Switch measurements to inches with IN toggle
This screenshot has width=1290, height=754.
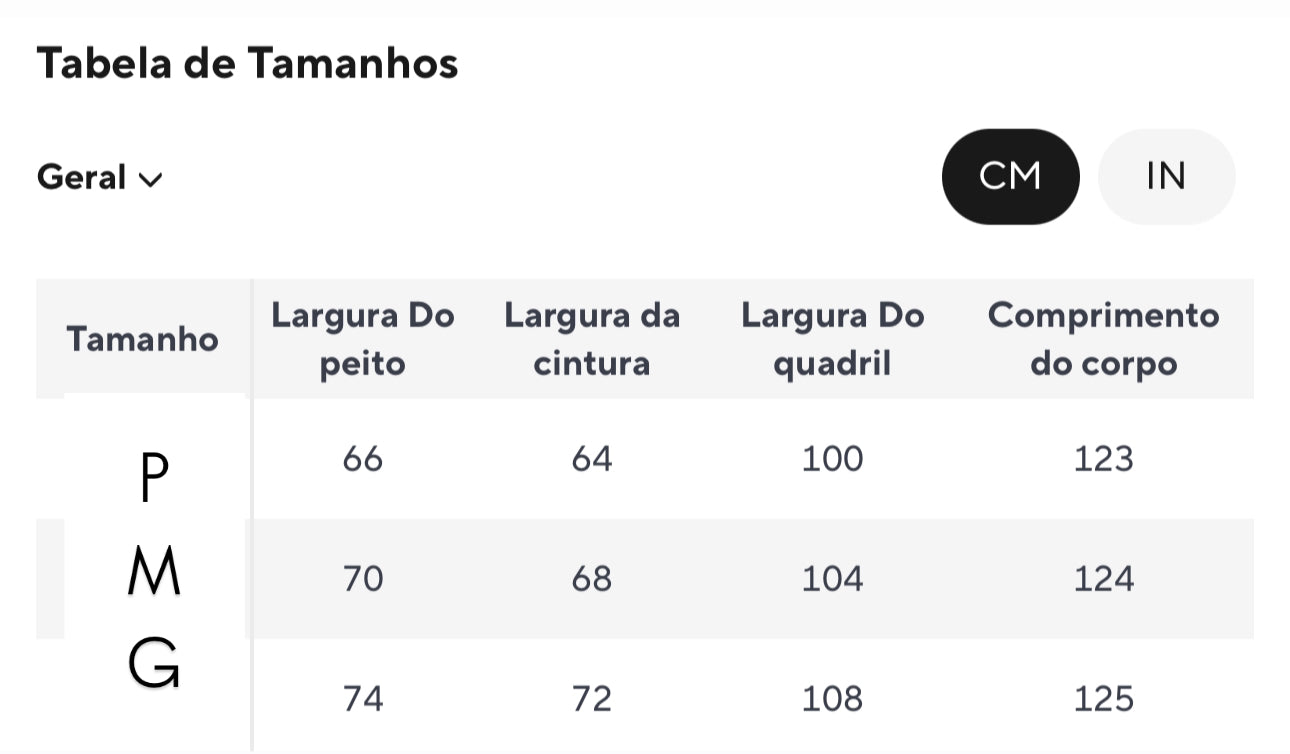1166,176
